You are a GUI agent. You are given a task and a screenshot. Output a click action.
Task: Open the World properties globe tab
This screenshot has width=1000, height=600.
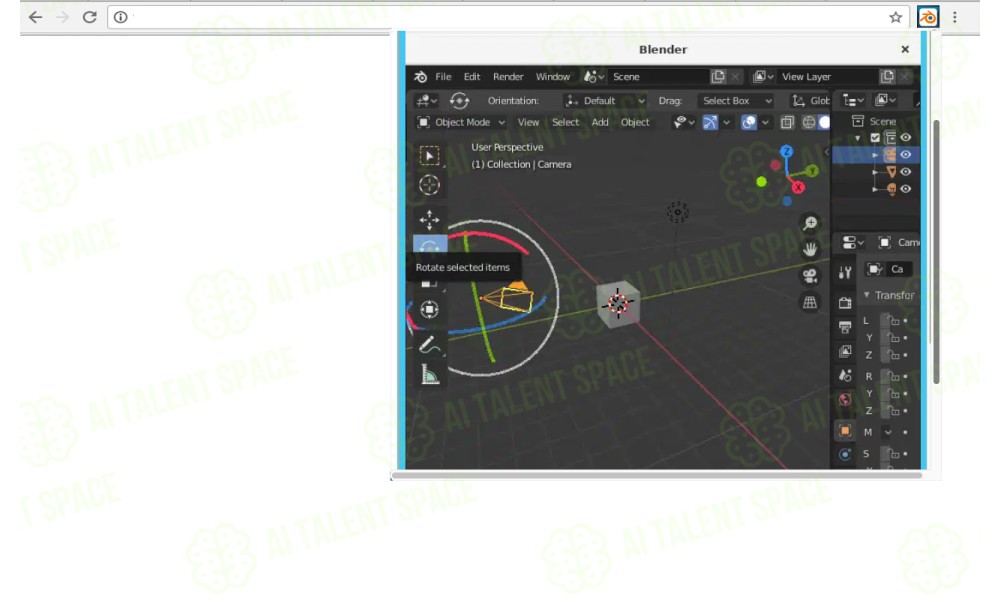tap(845, 400)
